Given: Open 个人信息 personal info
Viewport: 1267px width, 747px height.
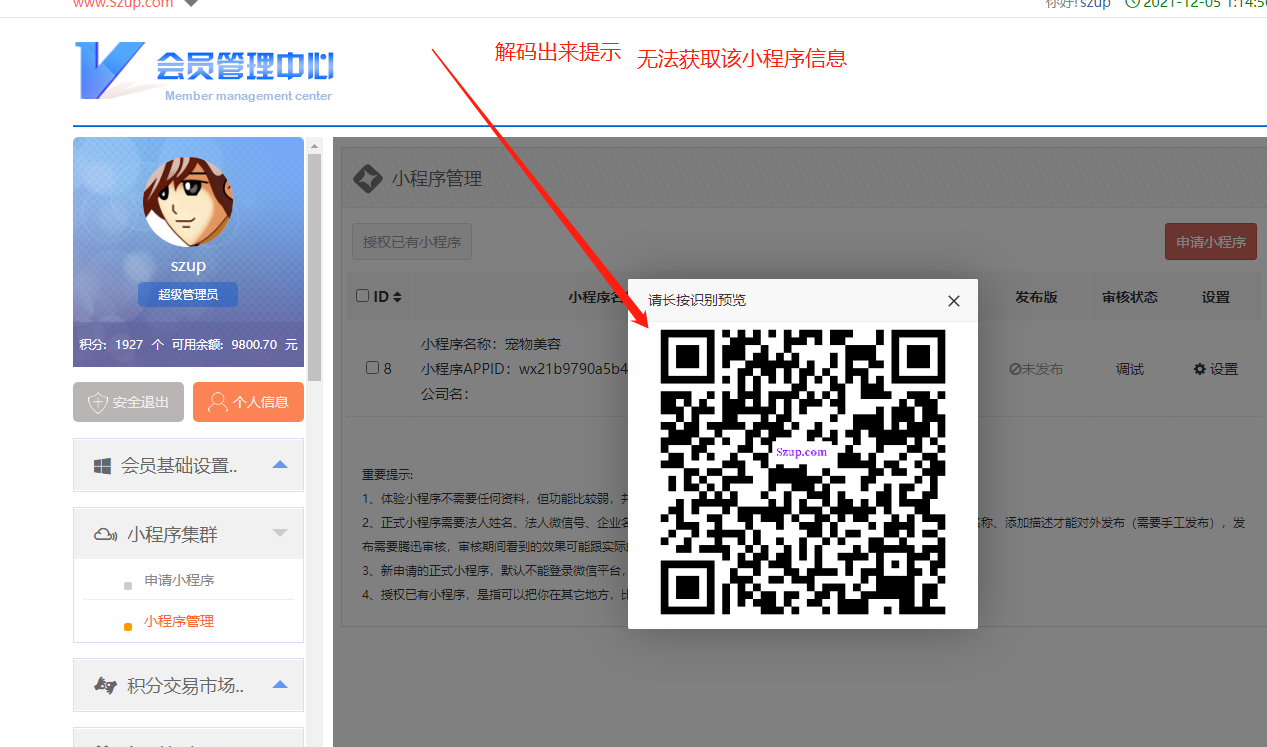Looking at the screenshot, I should coord(248,402).
